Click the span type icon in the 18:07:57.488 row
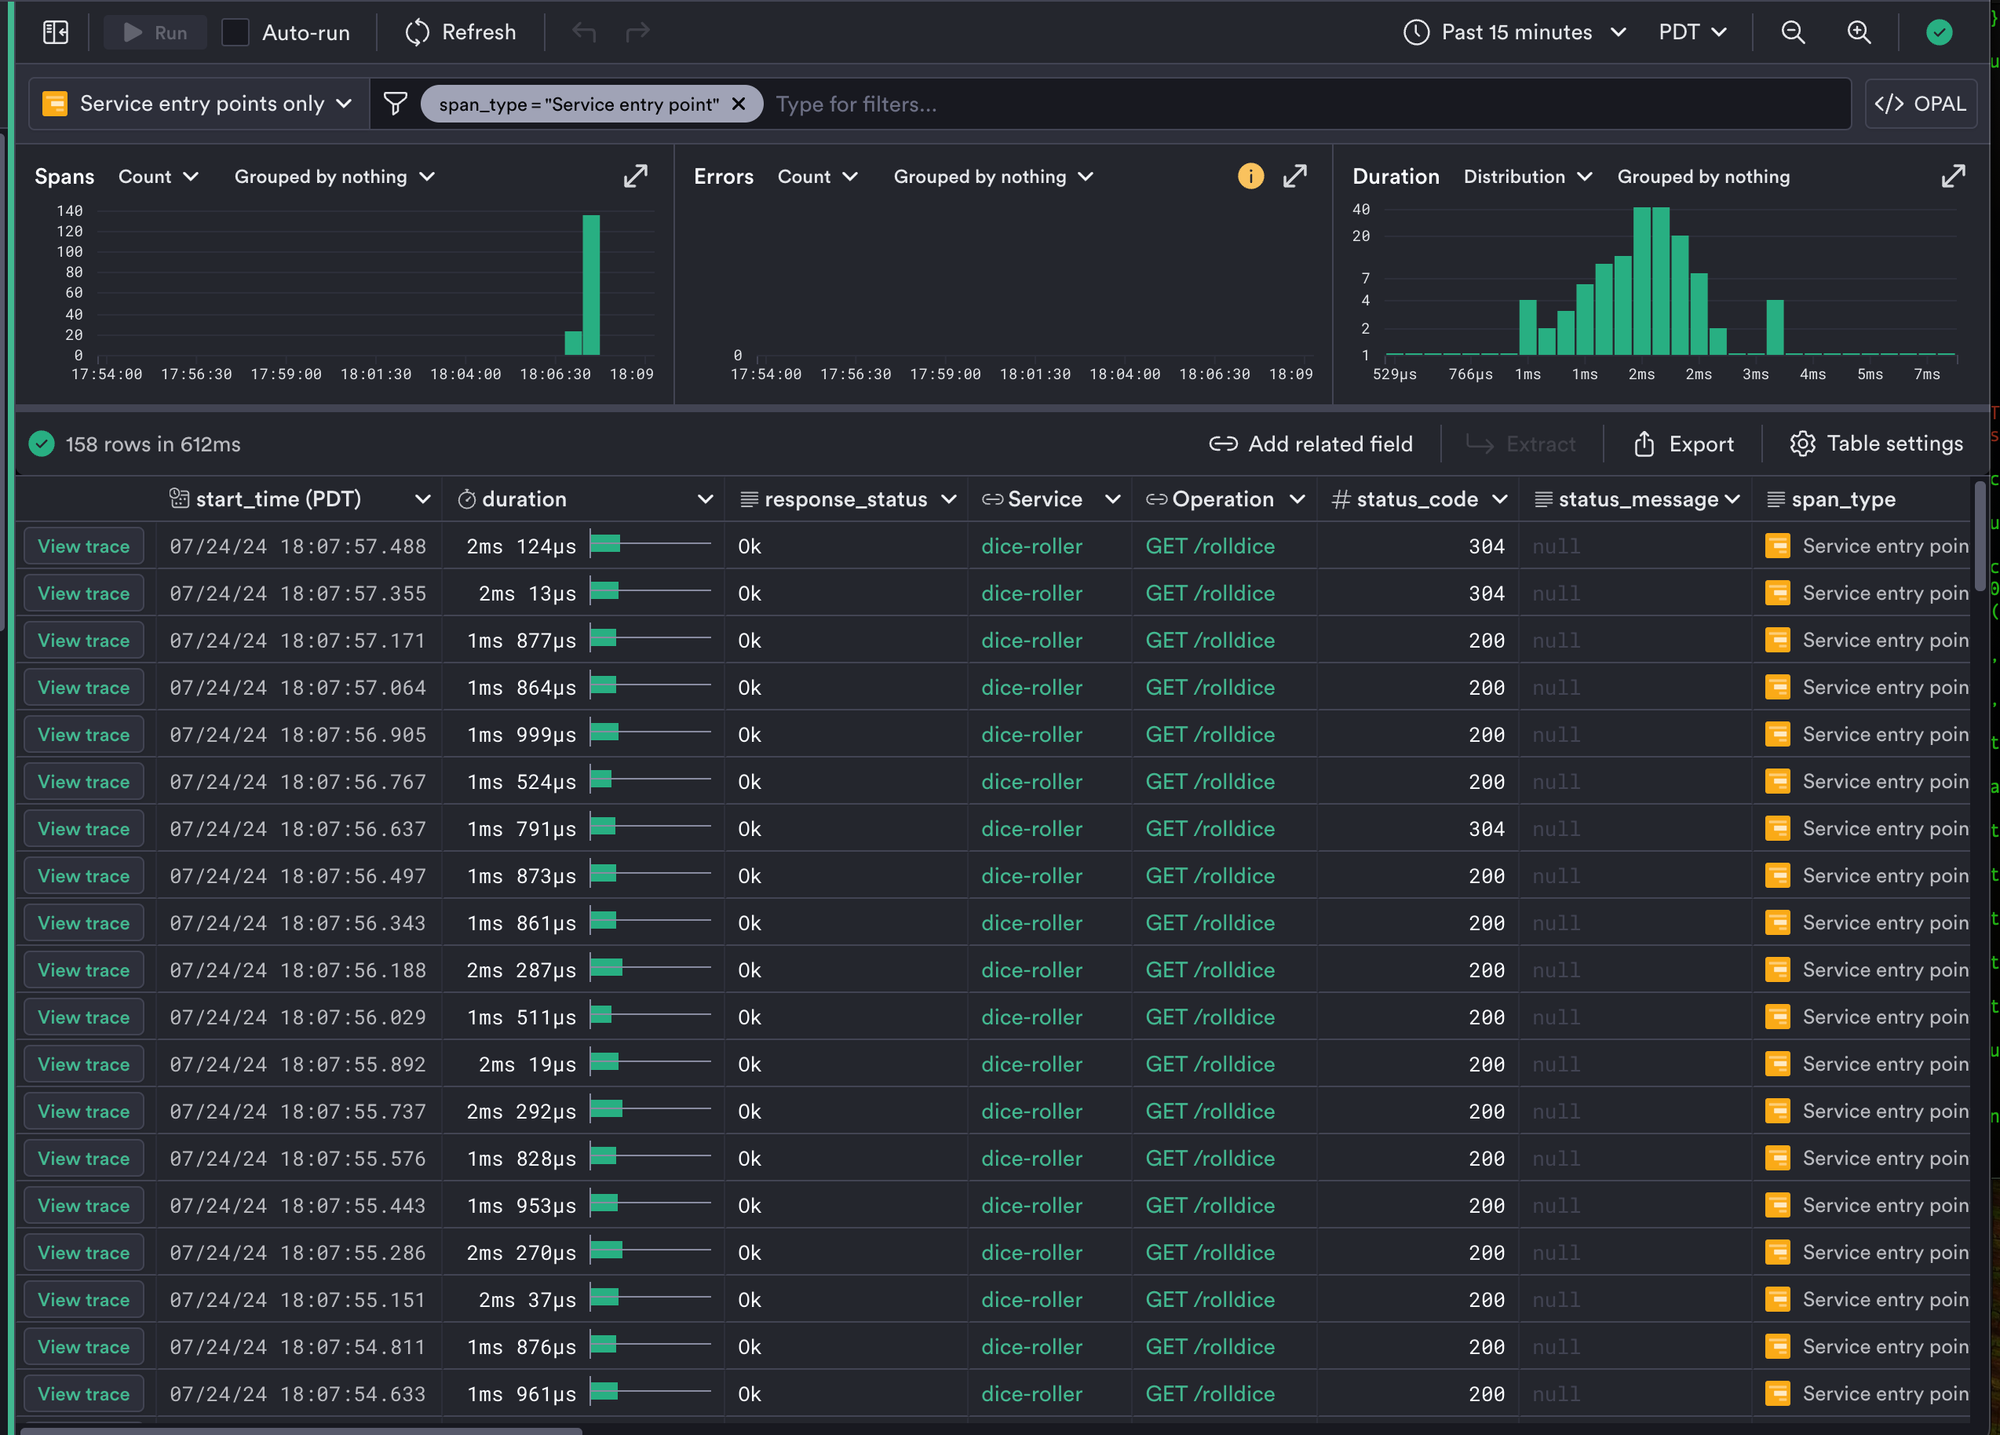 pyautogui.click(x=1777, y=546)
